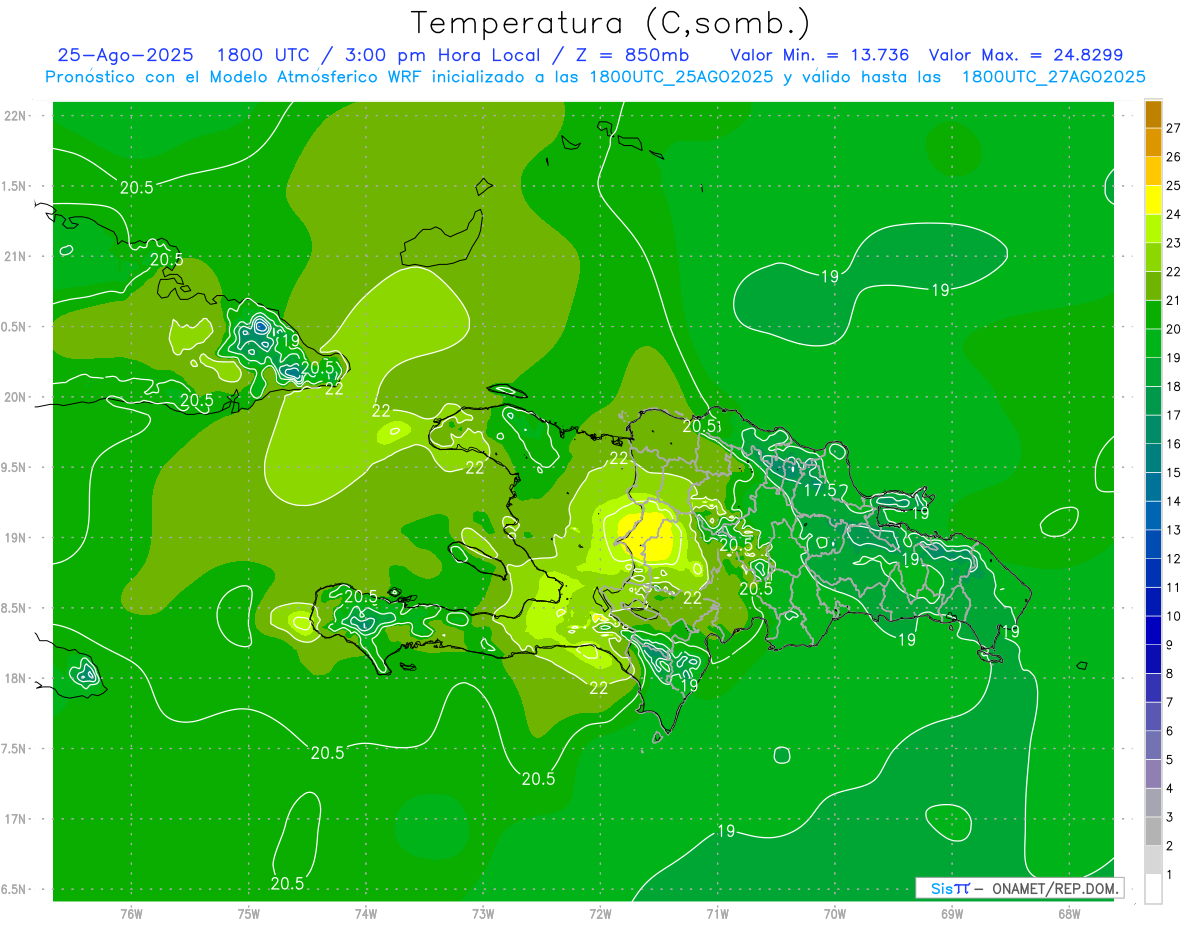Pick the top brown segment above 27 on color scale
Image resolution: width=1200 pixels, height=927 pixels.
(x=1153, y=114)
